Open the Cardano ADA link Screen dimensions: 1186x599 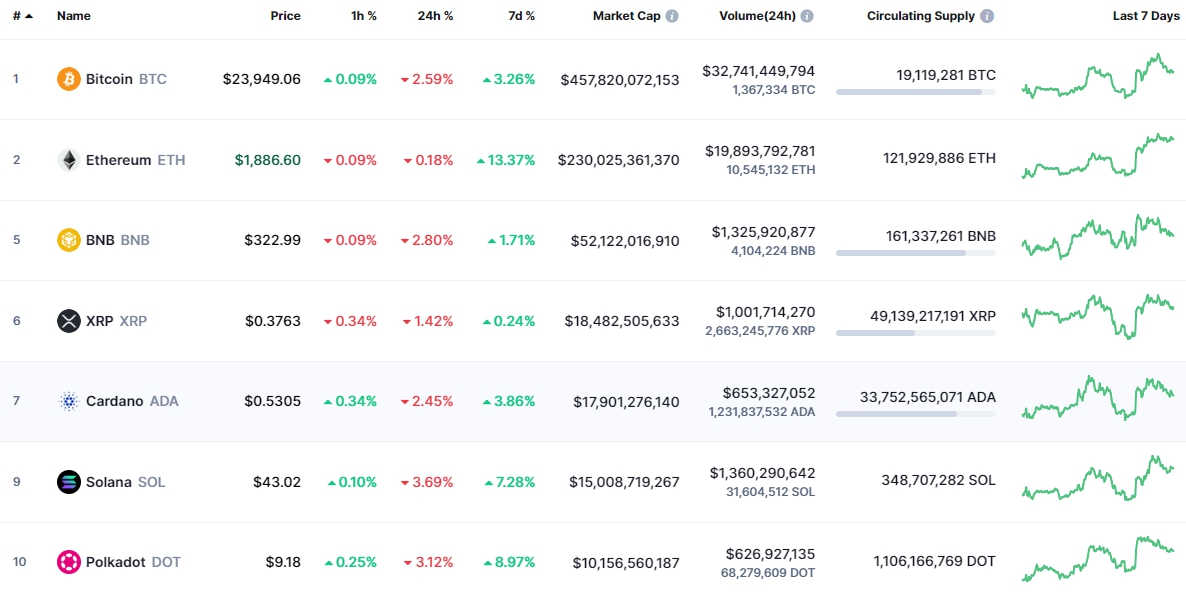coord(132,401)
